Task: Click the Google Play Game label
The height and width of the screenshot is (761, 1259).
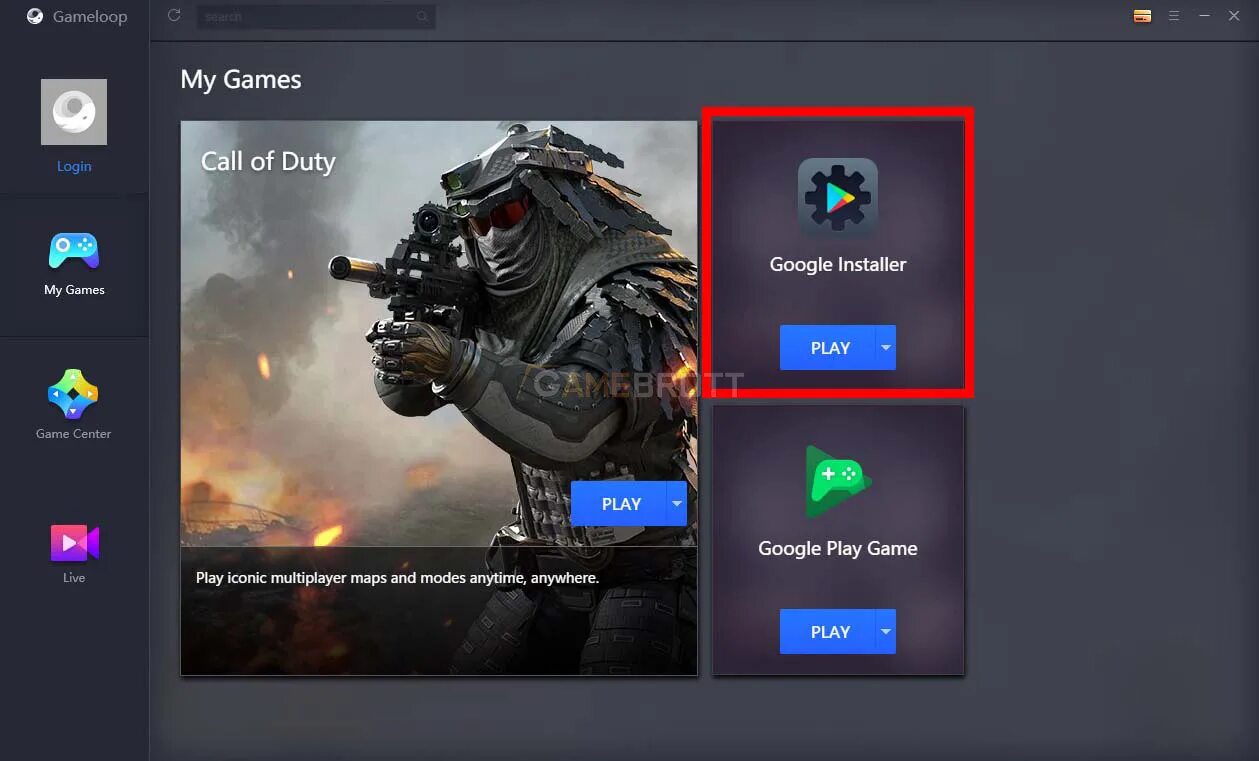Action: (838, 549)
